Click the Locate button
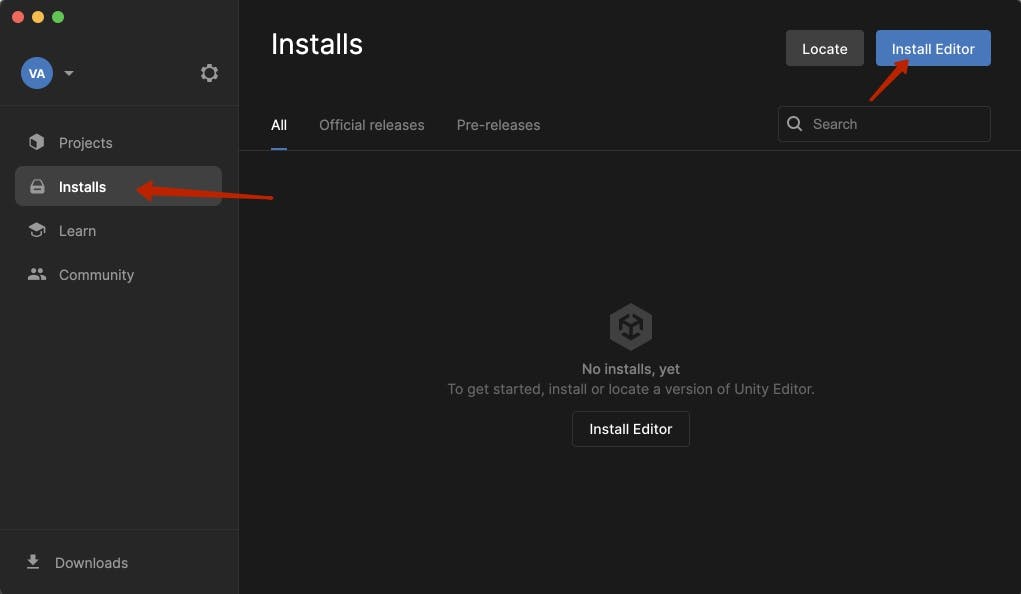The image size is (1021, 594). click(824, 48)
